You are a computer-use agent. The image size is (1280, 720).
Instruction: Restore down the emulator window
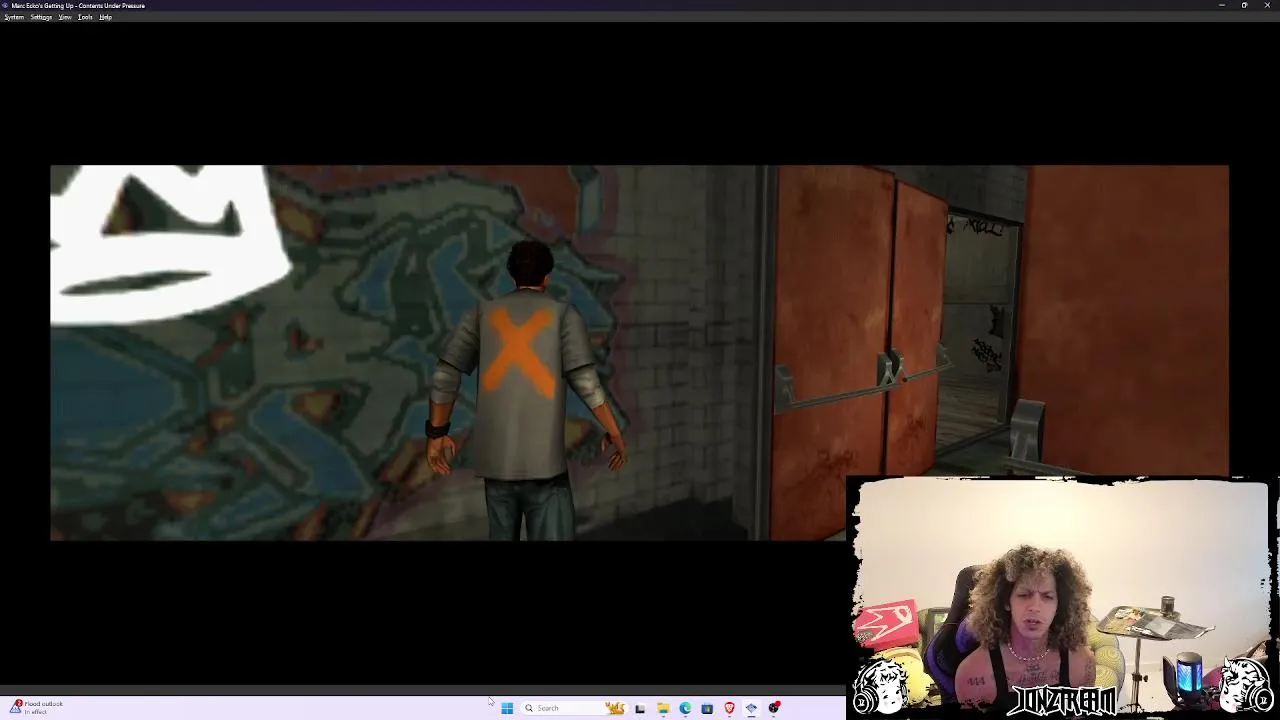tap(1244, 5)
